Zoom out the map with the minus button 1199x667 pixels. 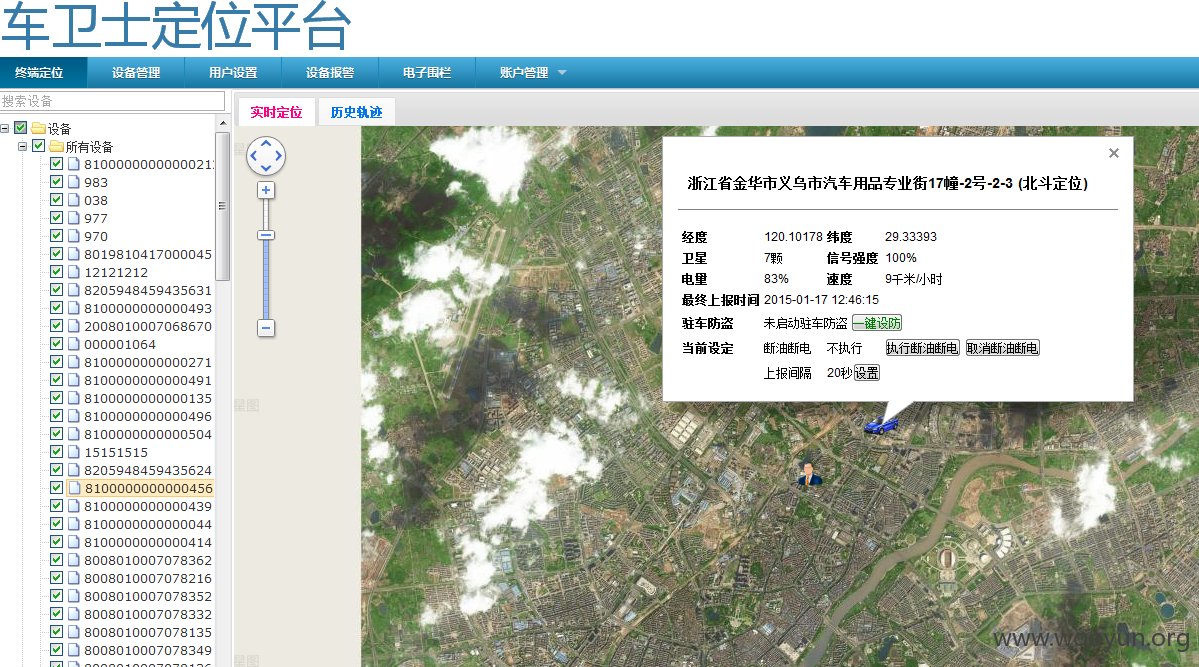[x=266, y=328]
